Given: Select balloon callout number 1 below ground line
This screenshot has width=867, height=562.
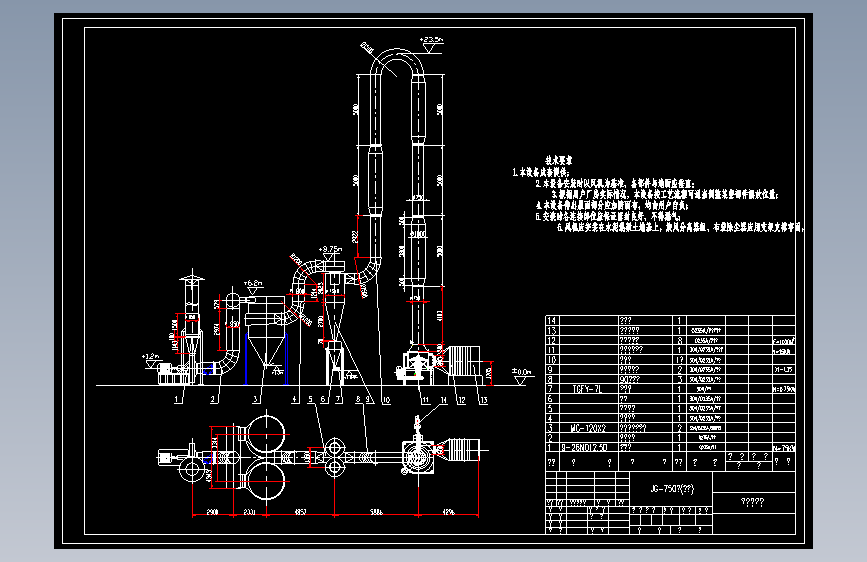Looking at the screenshot, I should point(177,399).
